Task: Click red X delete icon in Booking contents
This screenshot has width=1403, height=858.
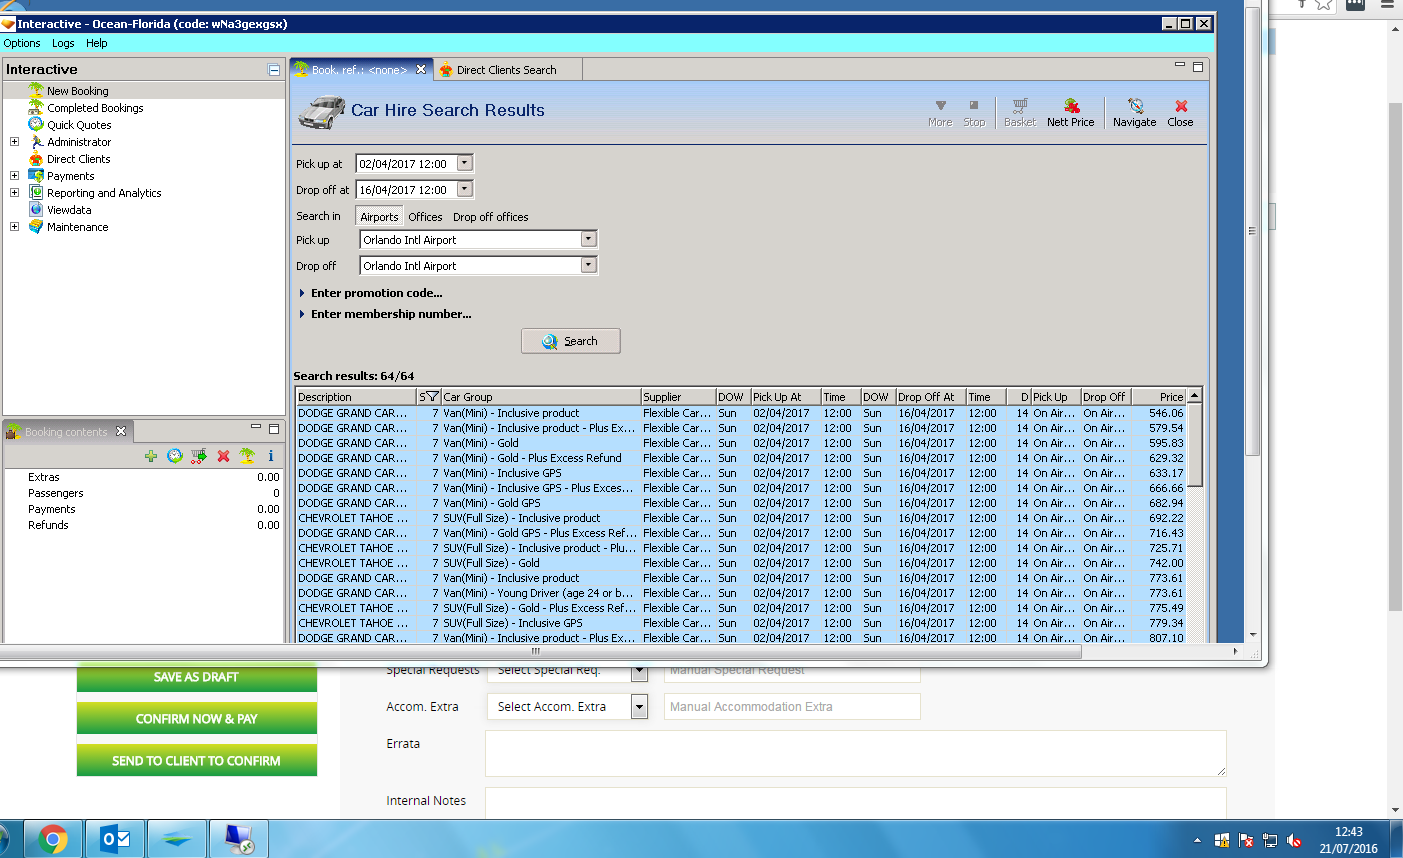Action: pos(223,456)
